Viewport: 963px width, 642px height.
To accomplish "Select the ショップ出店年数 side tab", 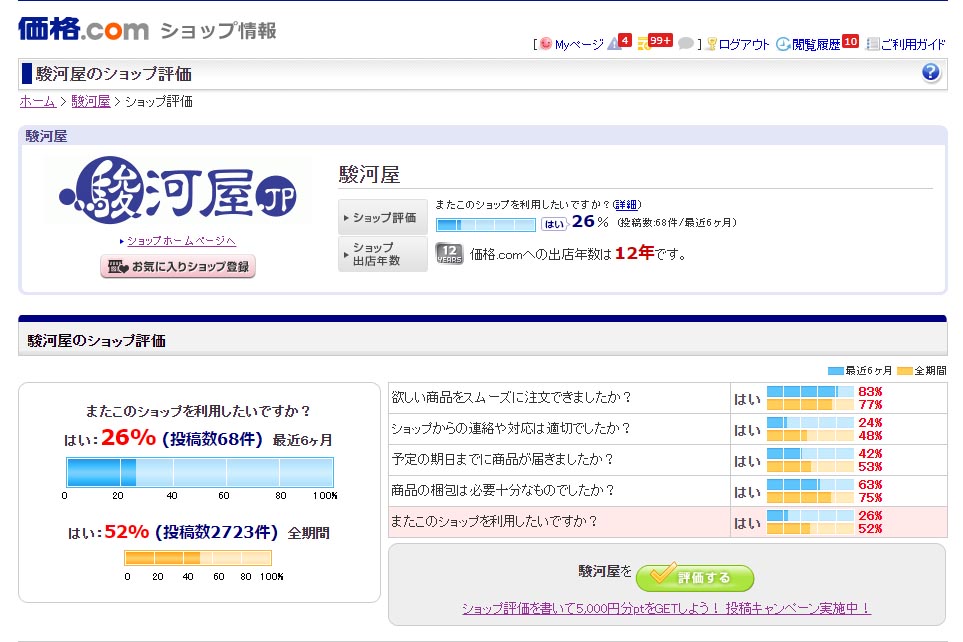I will pyautogui.click(x=383, y=254).
